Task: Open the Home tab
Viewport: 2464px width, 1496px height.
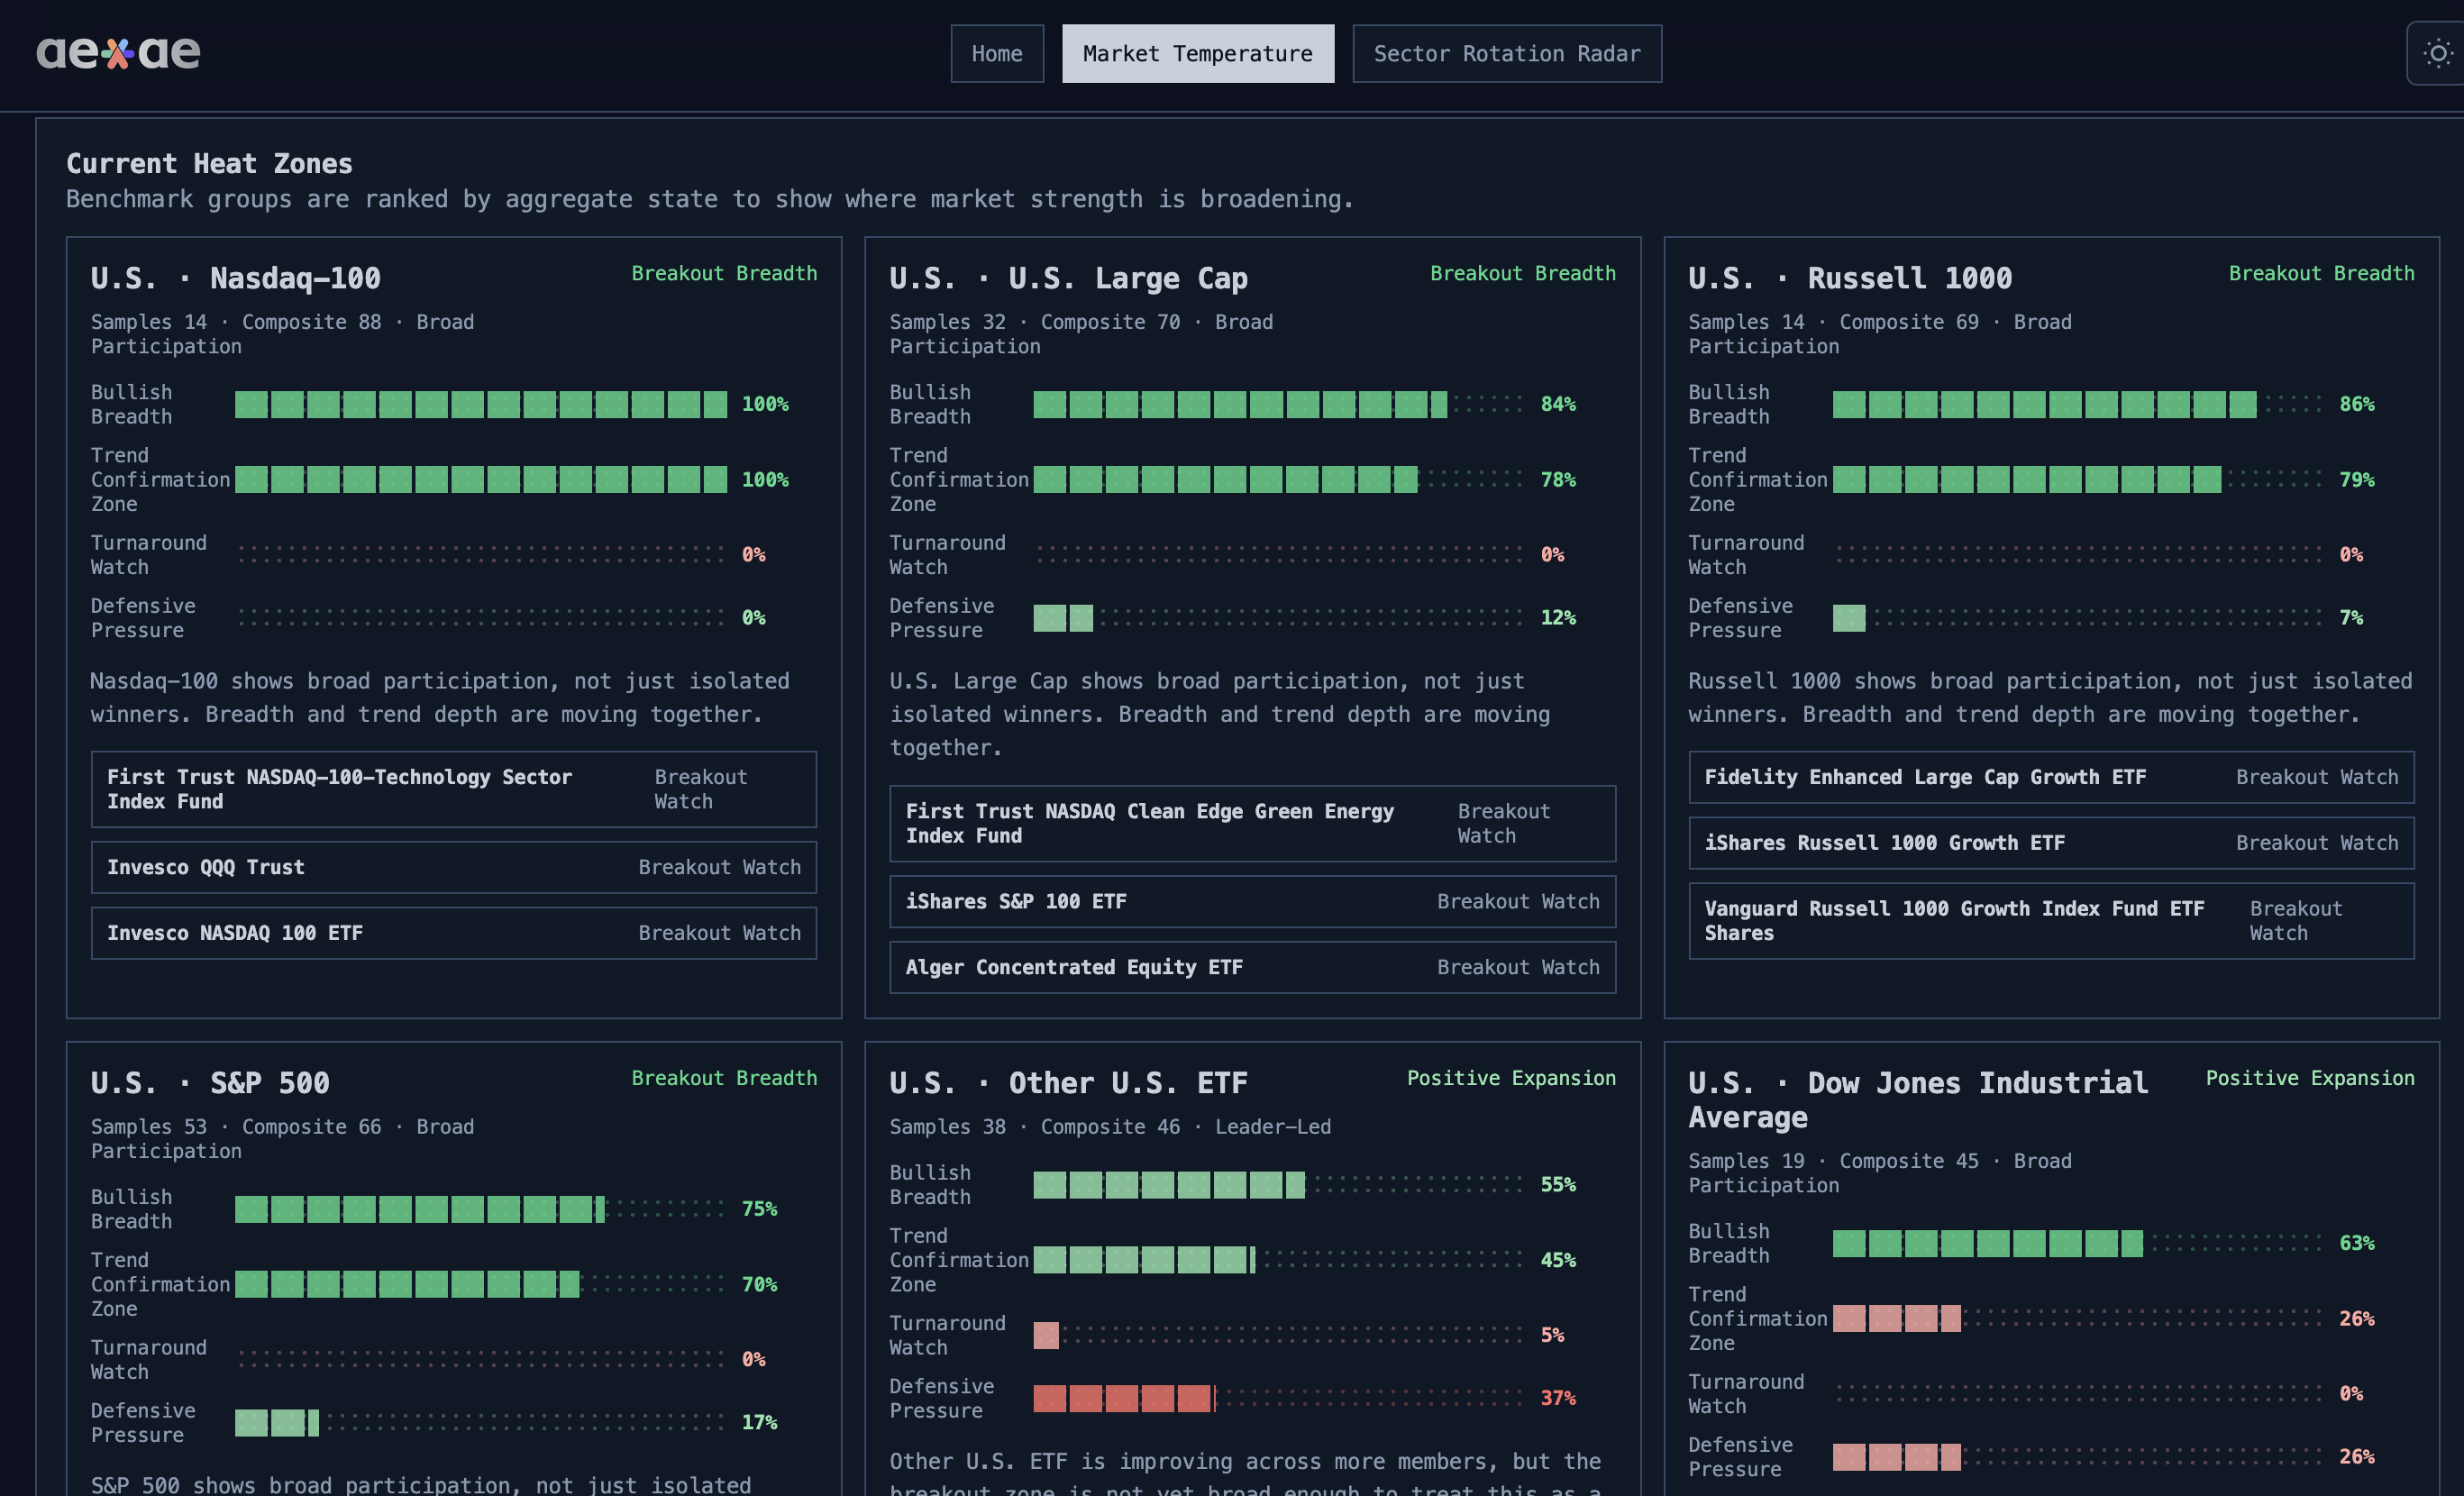Action: [996, 53]
